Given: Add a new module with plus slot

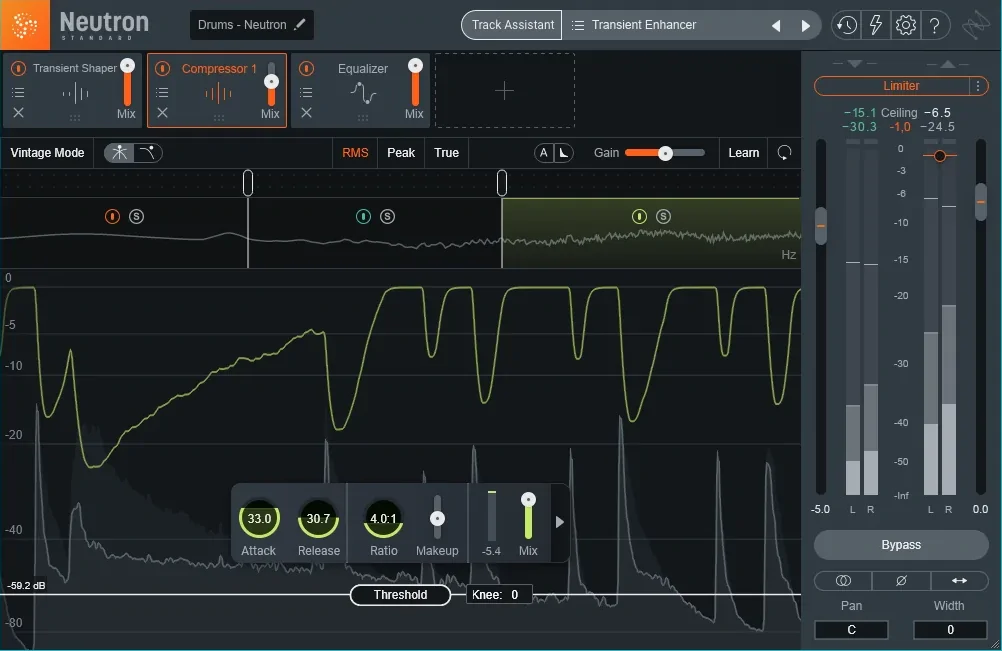Looking at the screenshot, I should click(x=504, y=91).
